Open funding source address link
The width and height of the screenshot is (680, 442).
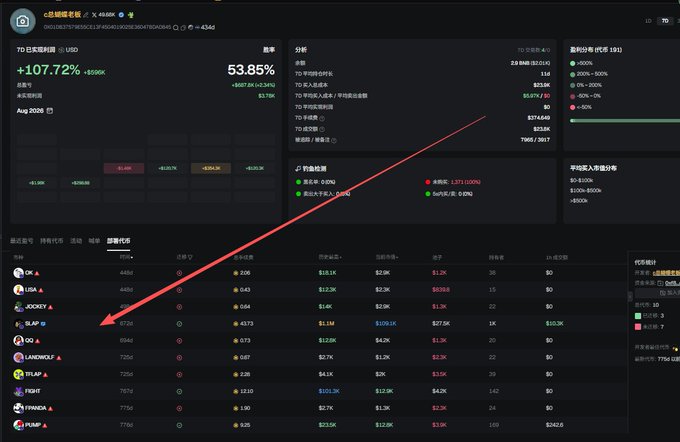672,283
